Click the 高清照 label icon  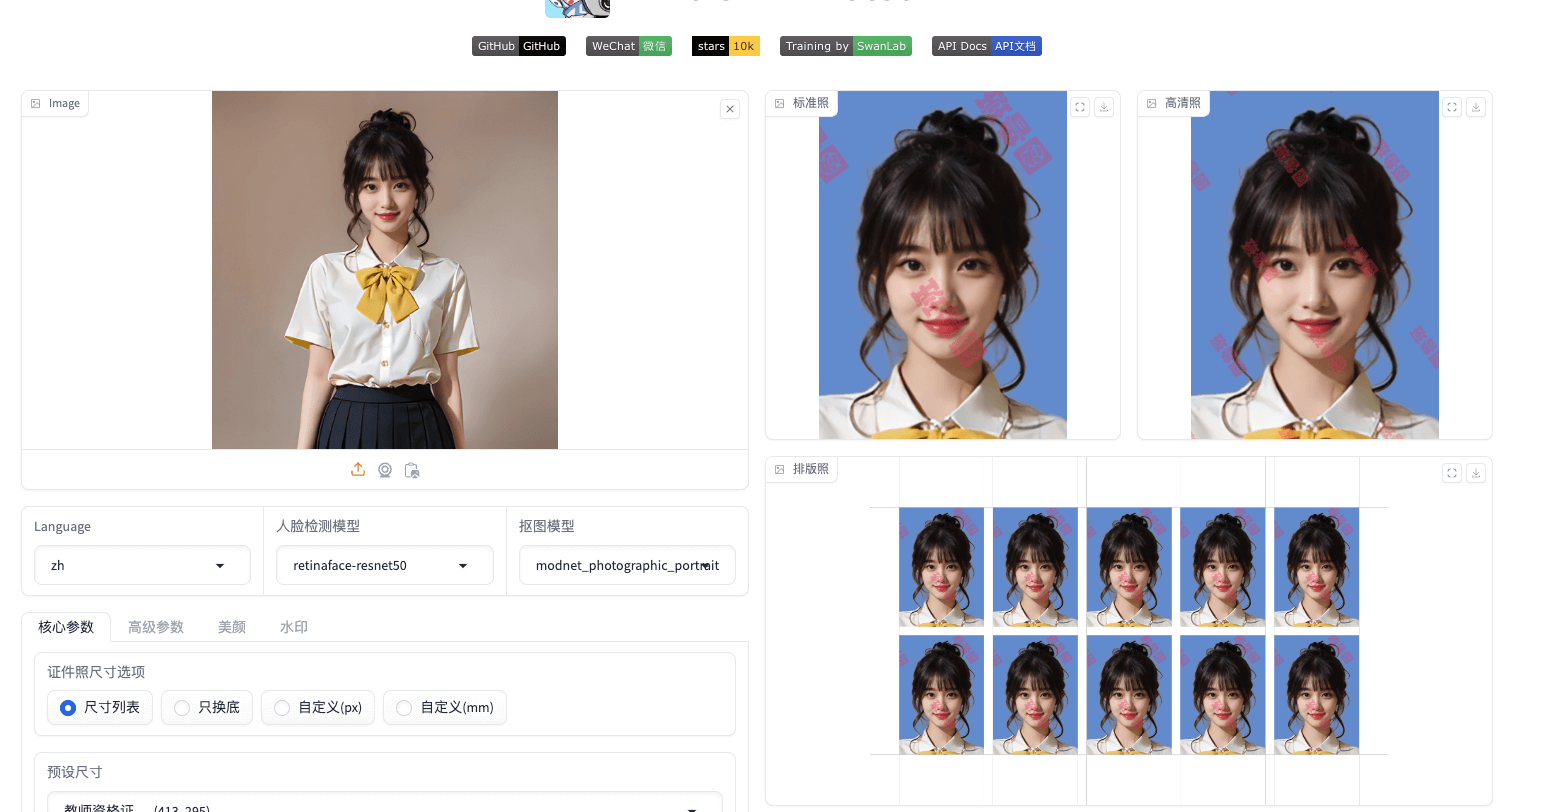tap(1152, 103)
